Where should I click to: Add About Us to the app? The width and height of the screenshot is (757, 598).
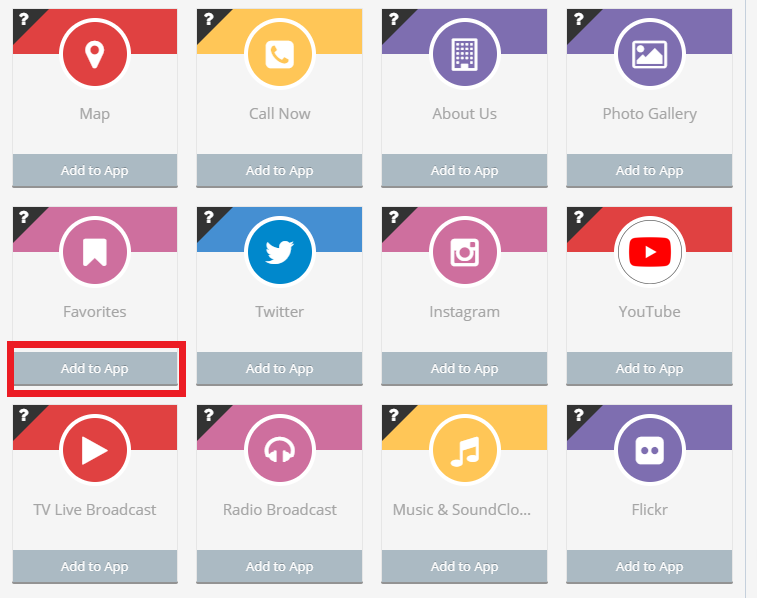click(x=464, y=170)
